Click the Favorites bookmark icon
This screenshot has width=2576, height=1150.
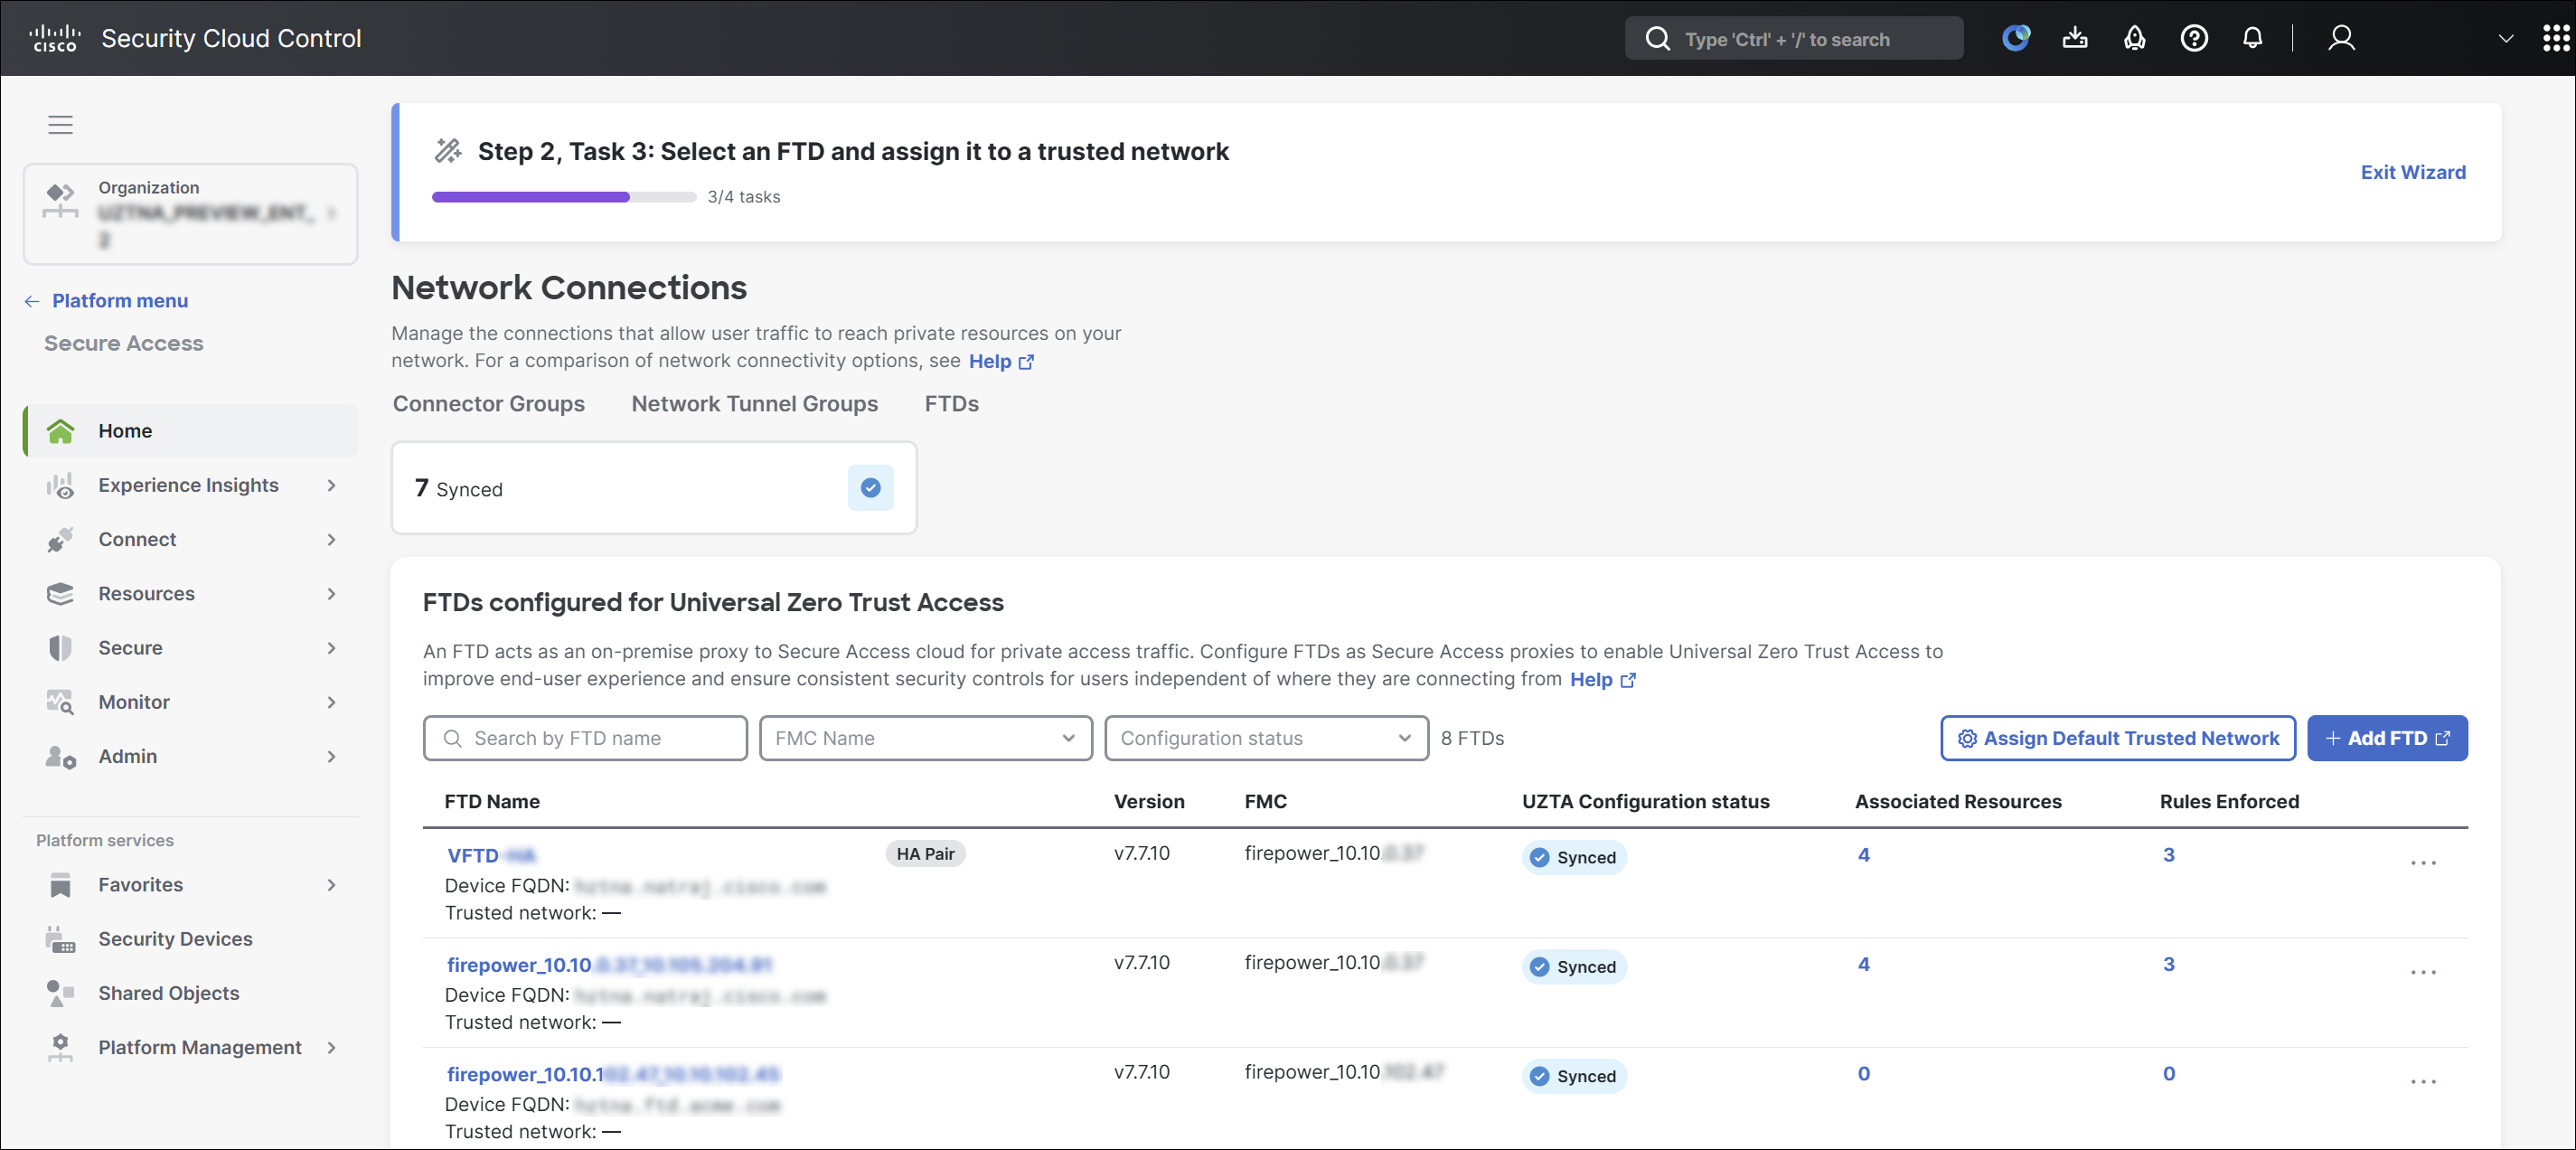(x=60, y=885)
